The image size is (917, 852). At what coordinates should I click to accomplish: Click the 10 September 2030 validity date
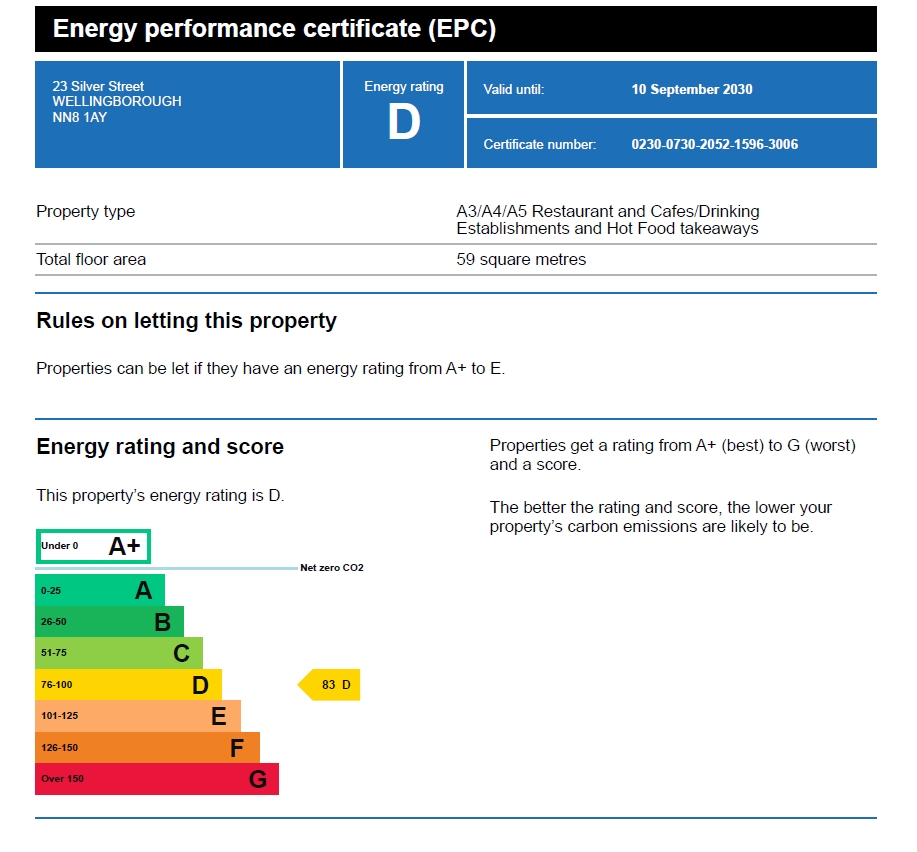point(691,89)
